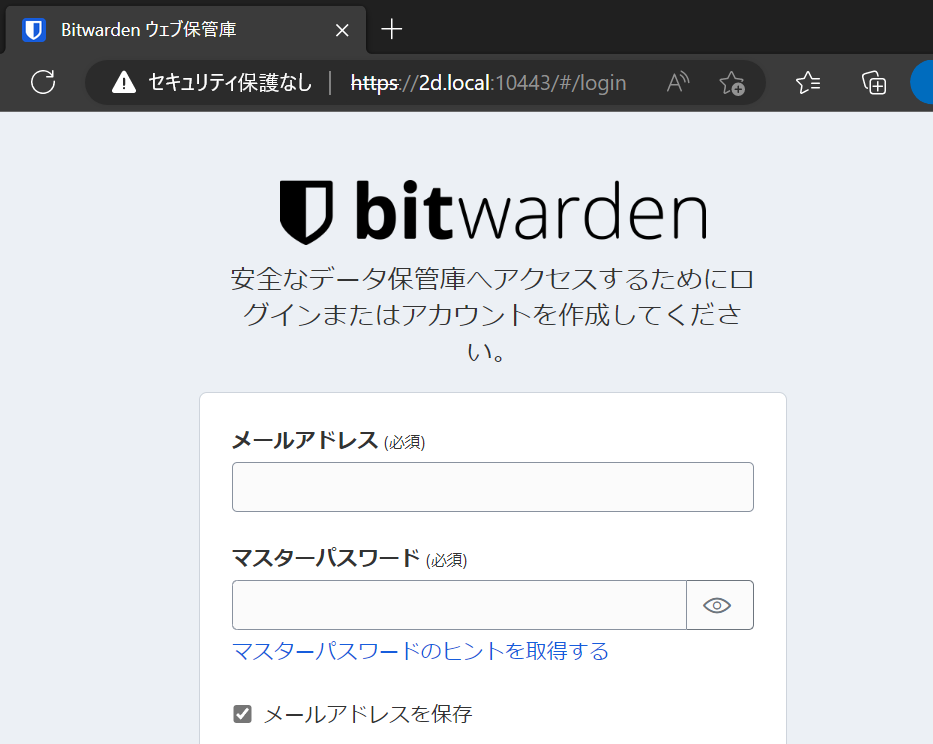Click the bitwarden wordmark text
This screenshot has width=933, height=744.
coord(530,212)
